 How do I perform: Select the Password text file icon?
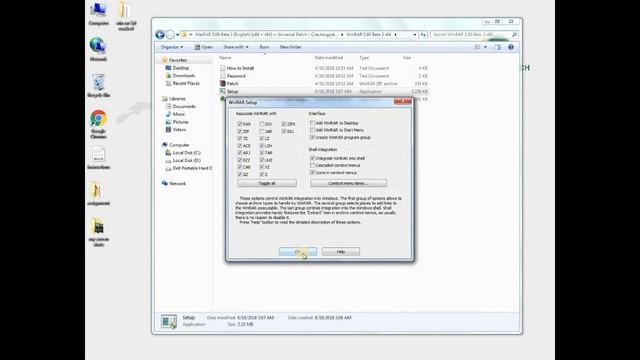tap(222, 76)
